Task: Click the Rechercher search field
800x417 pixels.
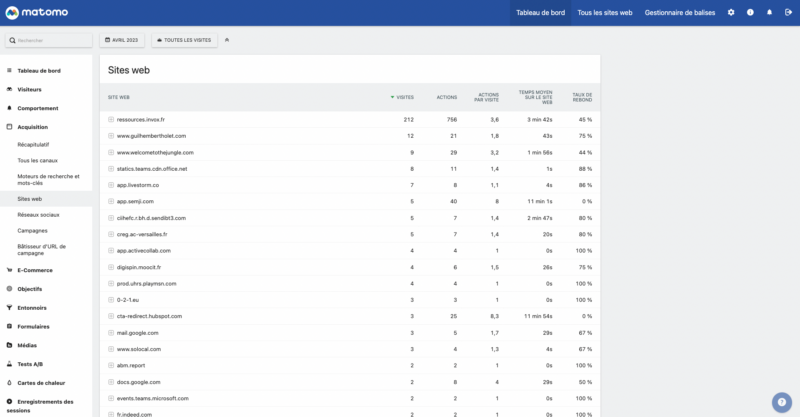Action: coord(49,40)
